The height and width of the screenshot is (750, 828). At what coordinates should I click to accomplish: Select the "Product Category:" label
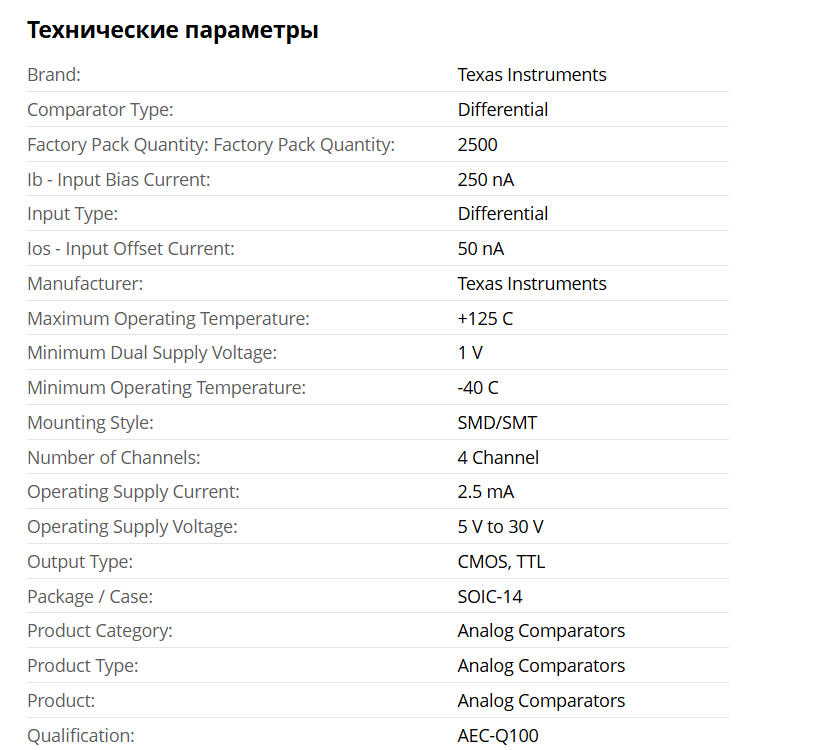[x=100, y=631]
